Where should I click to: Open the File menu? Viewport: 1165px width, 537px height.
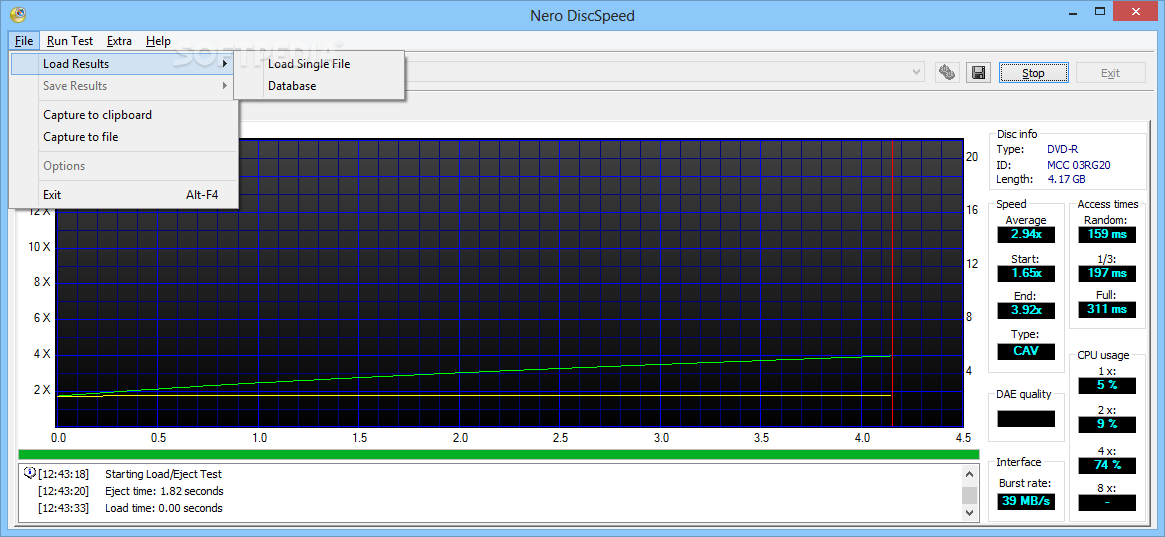pyautogui.click(x=23, y=41)
